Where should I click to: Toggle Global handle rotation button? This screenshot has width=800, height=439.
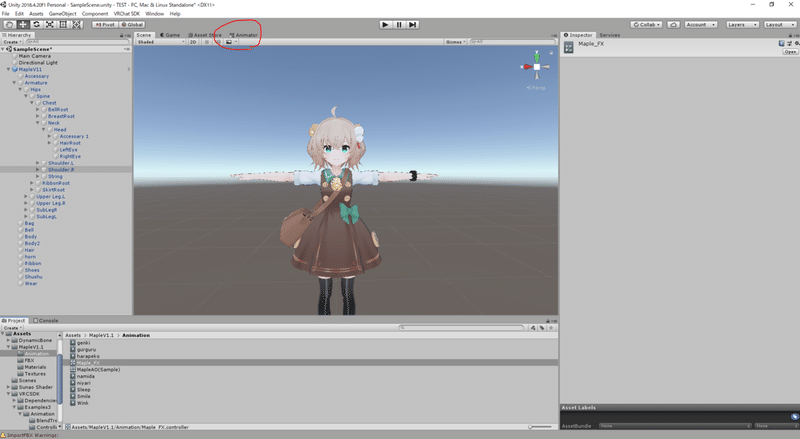133,25
